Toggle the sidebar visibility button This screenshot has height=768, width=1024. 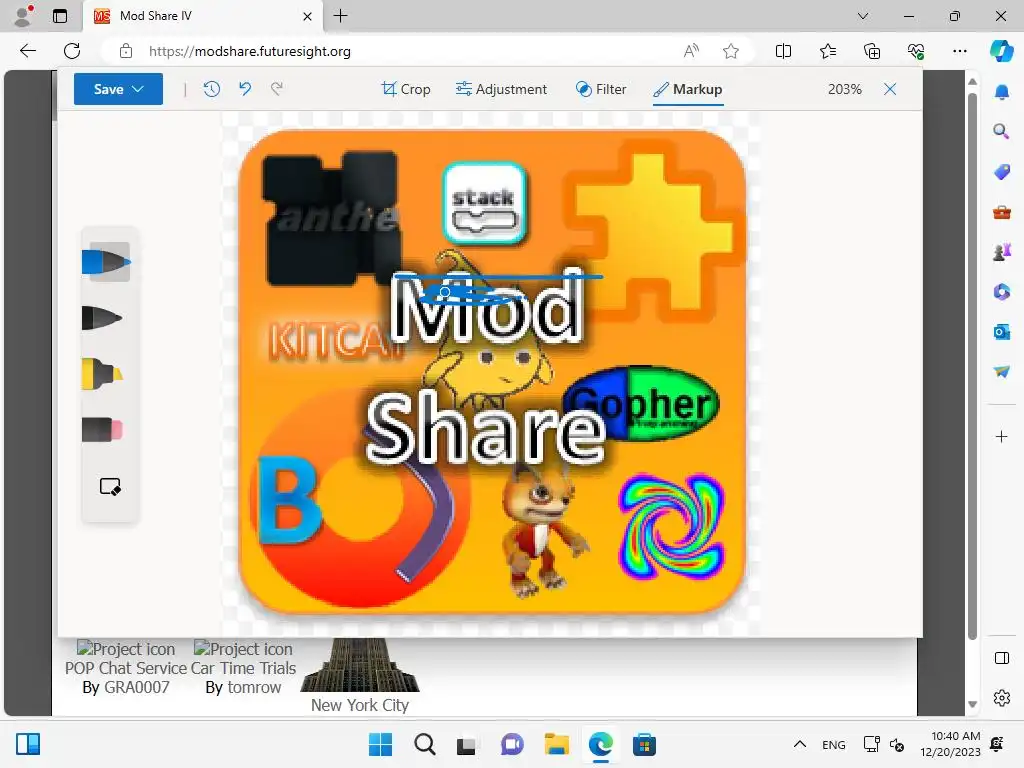pos(1001,658)
